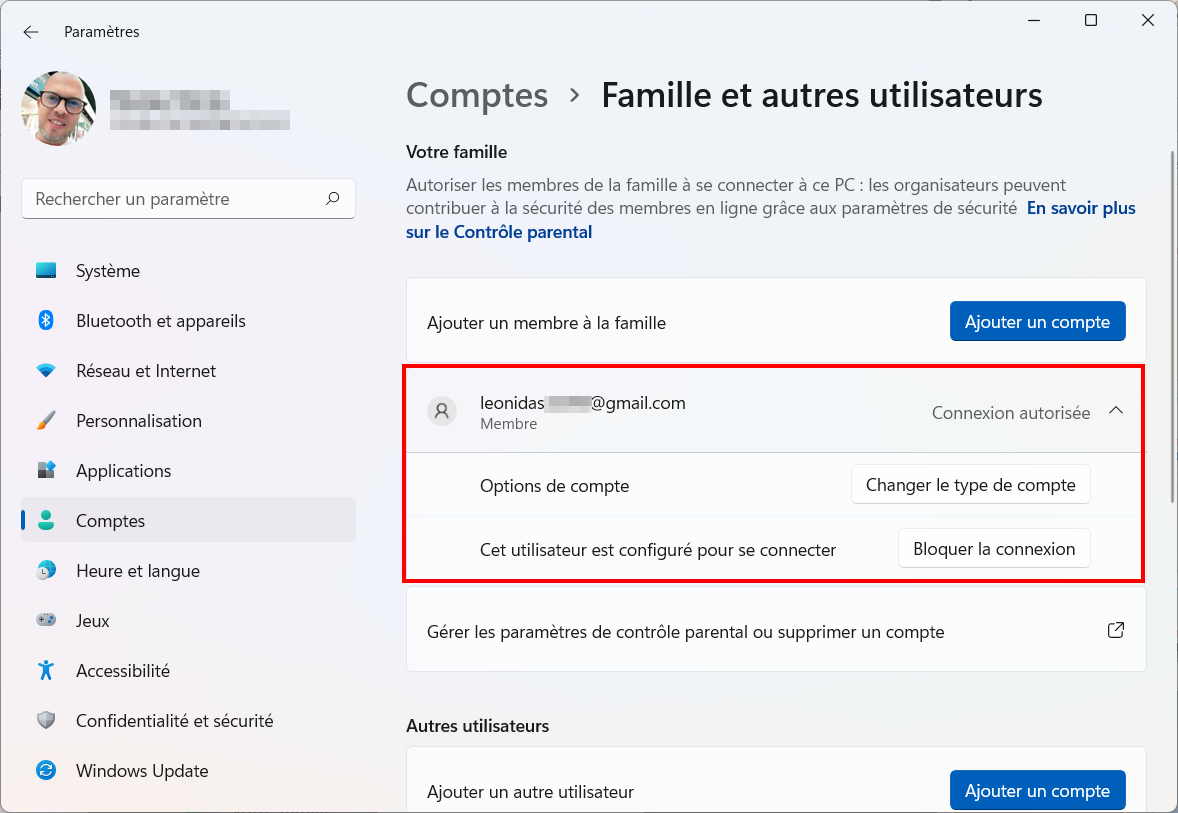The image size is (1178, 813).
Task: Collapse the leonidas account chevron
Action: 1116,410
